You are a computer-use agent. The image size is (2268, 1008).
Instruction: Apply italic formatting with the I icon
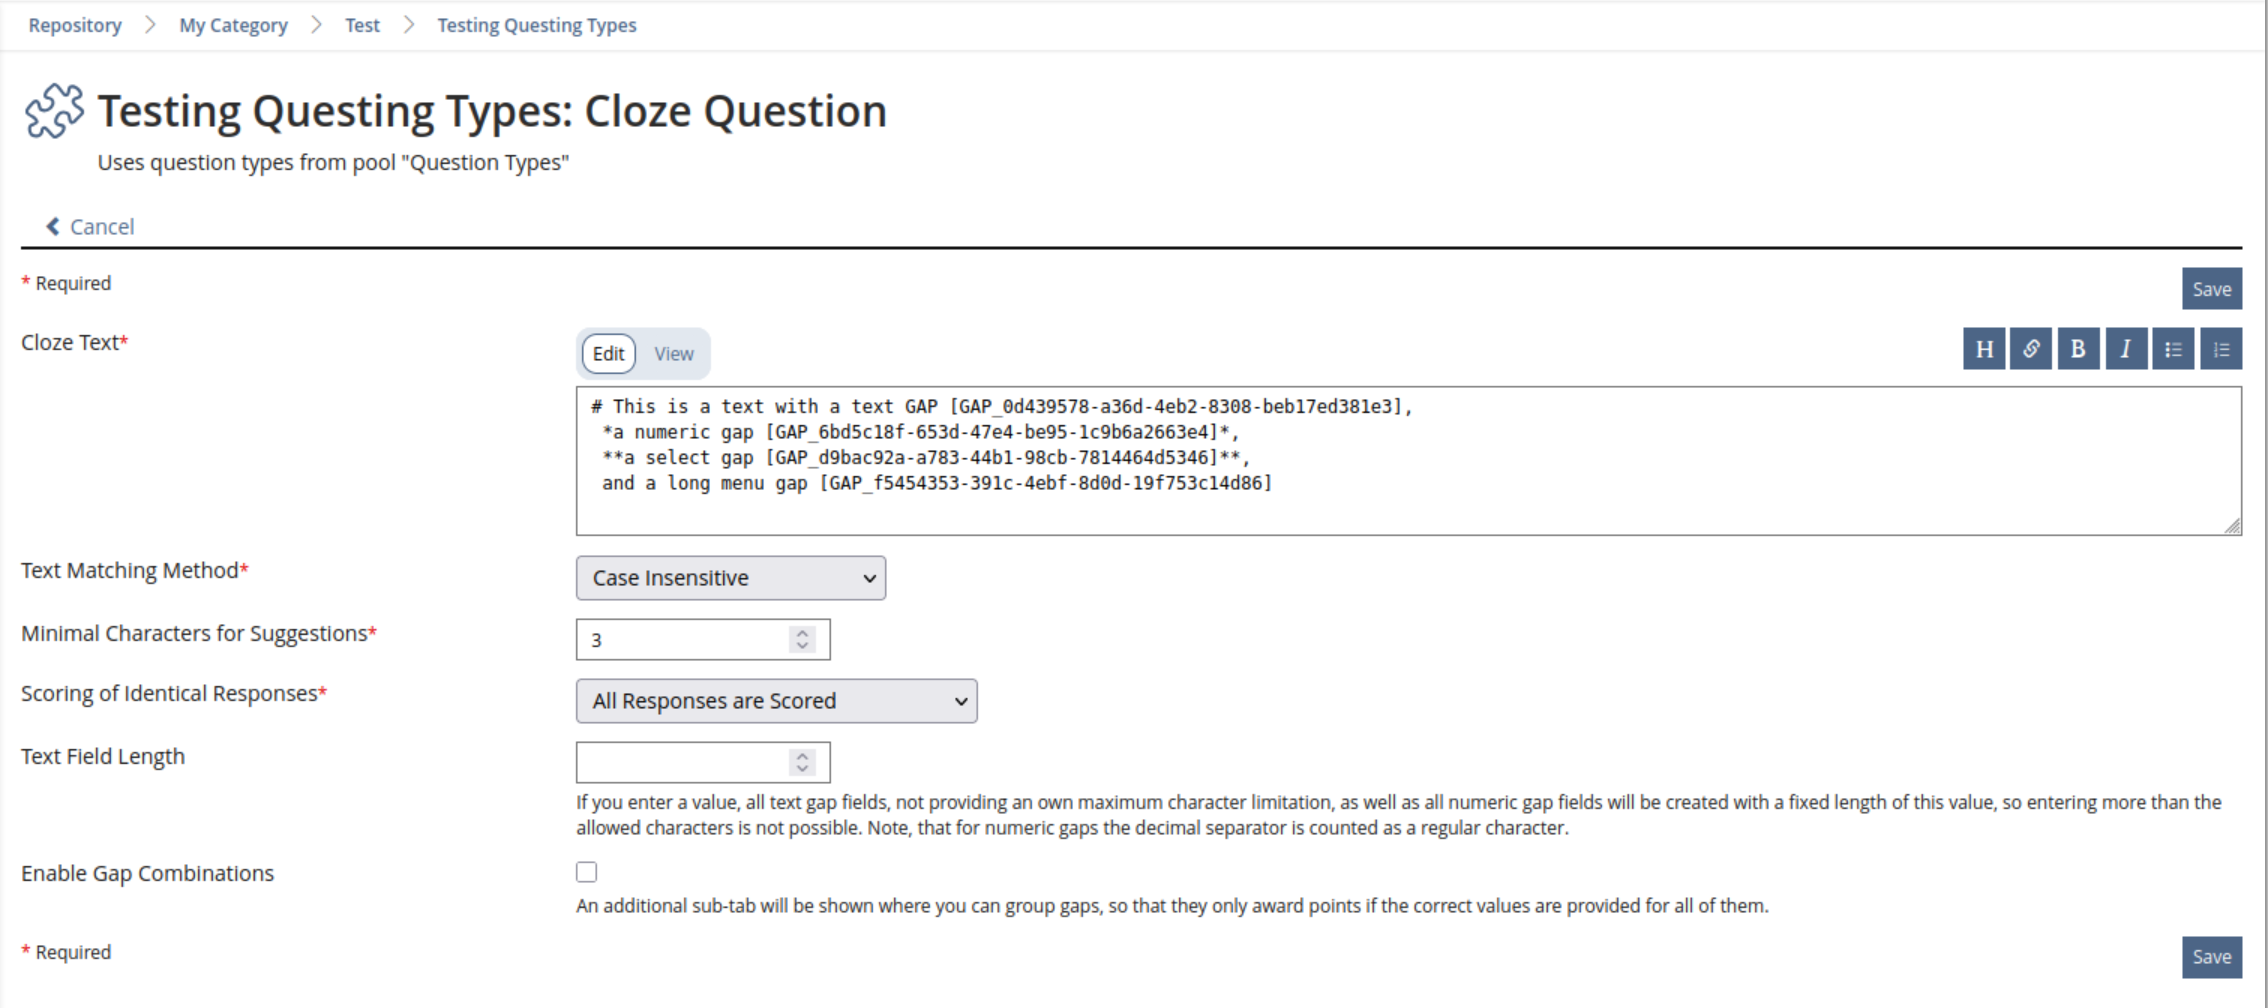2126,349
